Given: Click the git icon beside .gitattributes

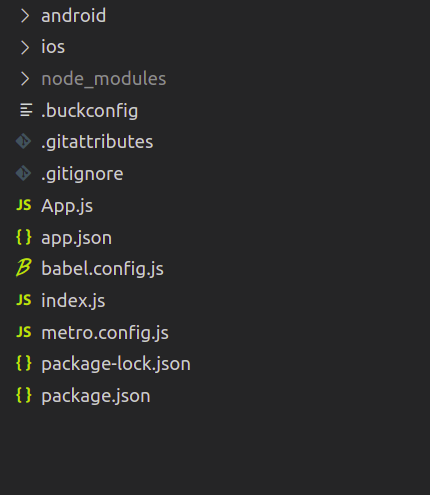Looking at the screenshot, I should pos(23,141).
